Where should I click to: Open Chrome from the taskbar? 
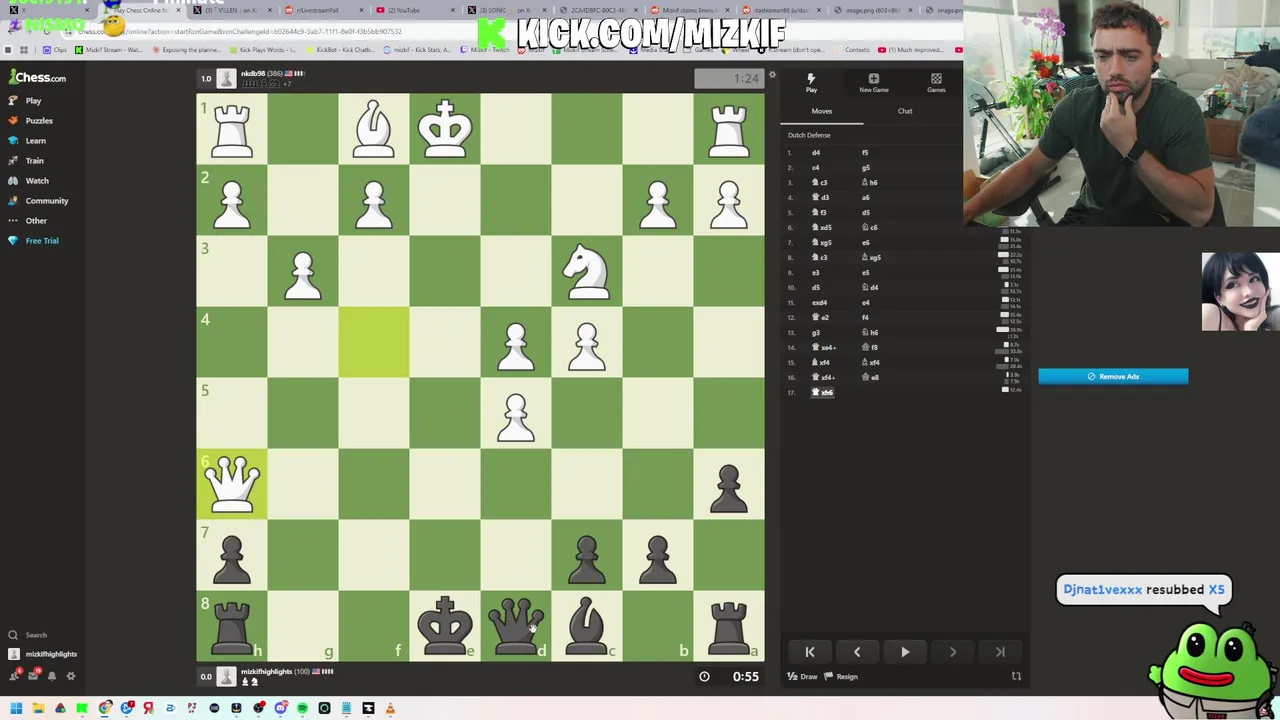point(105,709)
